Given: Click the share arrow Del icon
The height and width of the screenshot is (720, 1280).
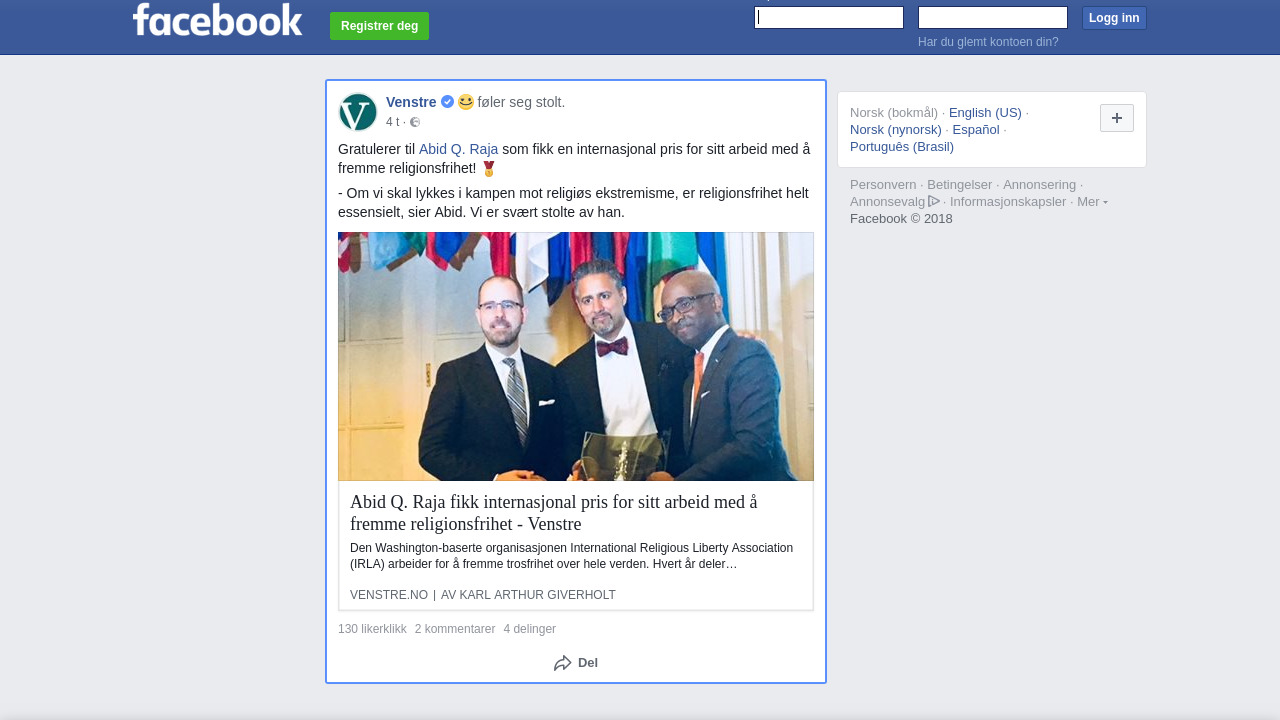Looking at the screenshot, I should (x=563, y=663).
